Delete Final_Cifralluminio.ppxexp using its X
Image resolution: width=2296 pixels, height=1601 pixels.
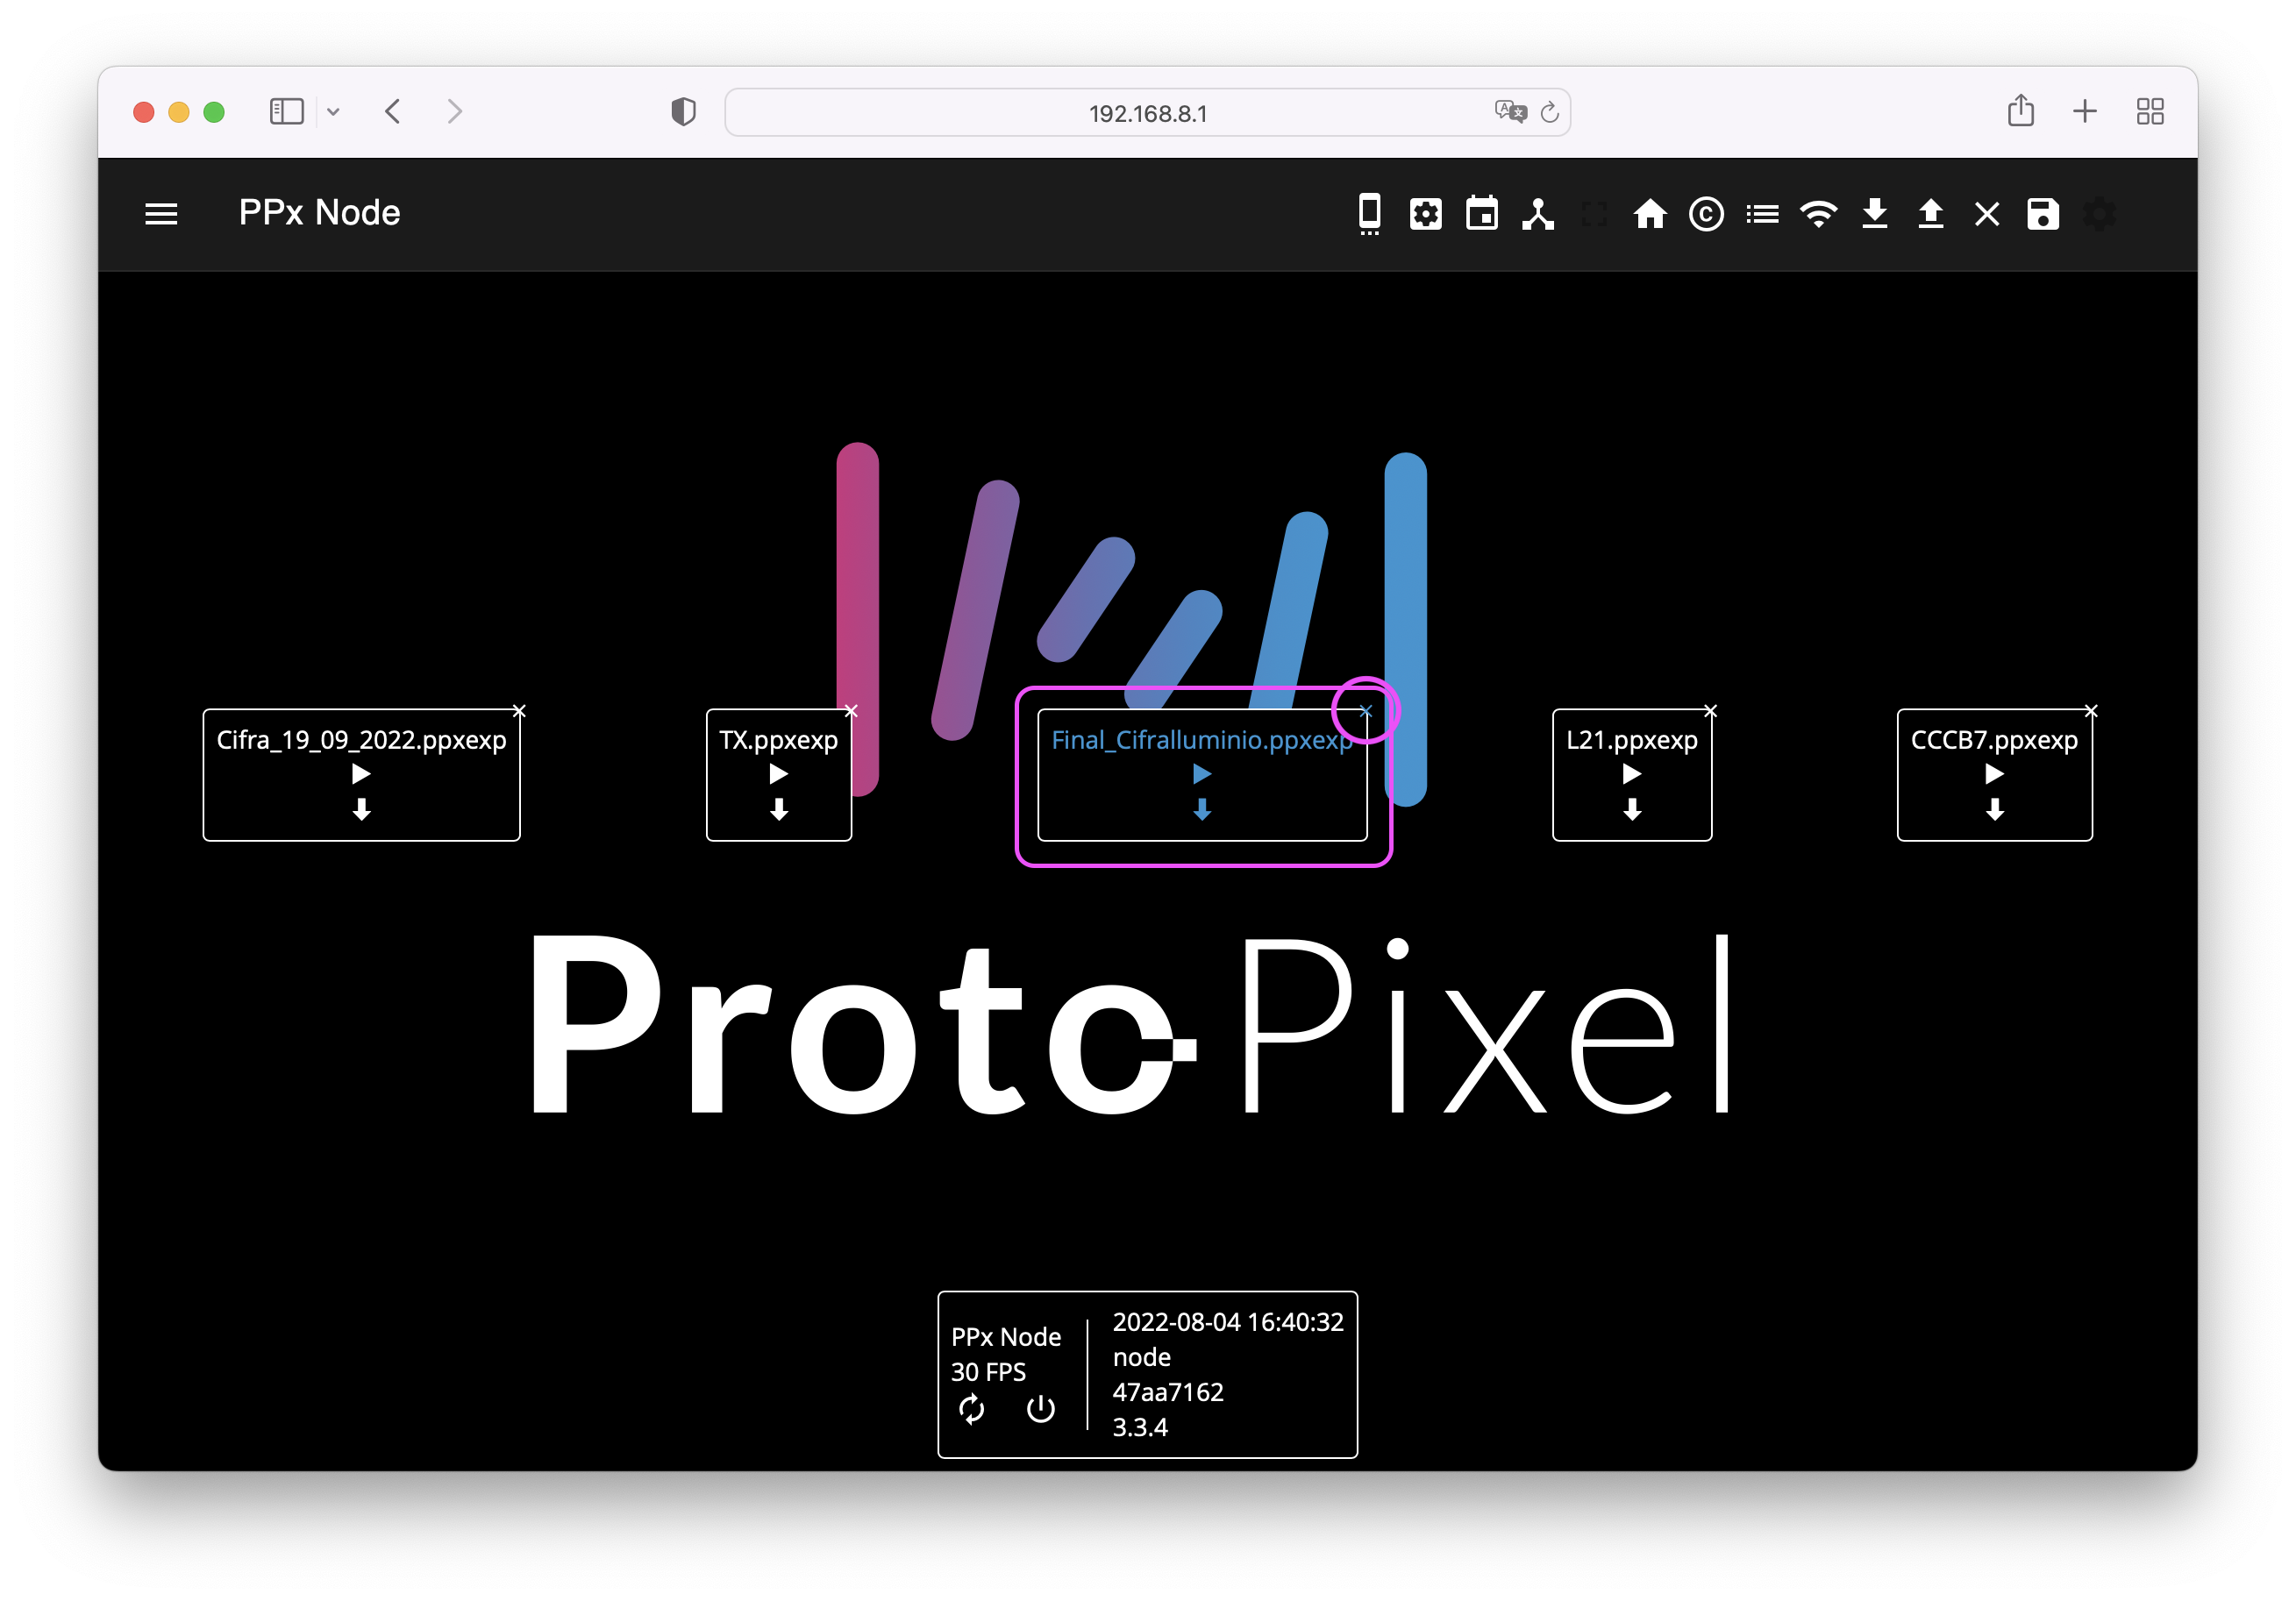click(1365, 711)
